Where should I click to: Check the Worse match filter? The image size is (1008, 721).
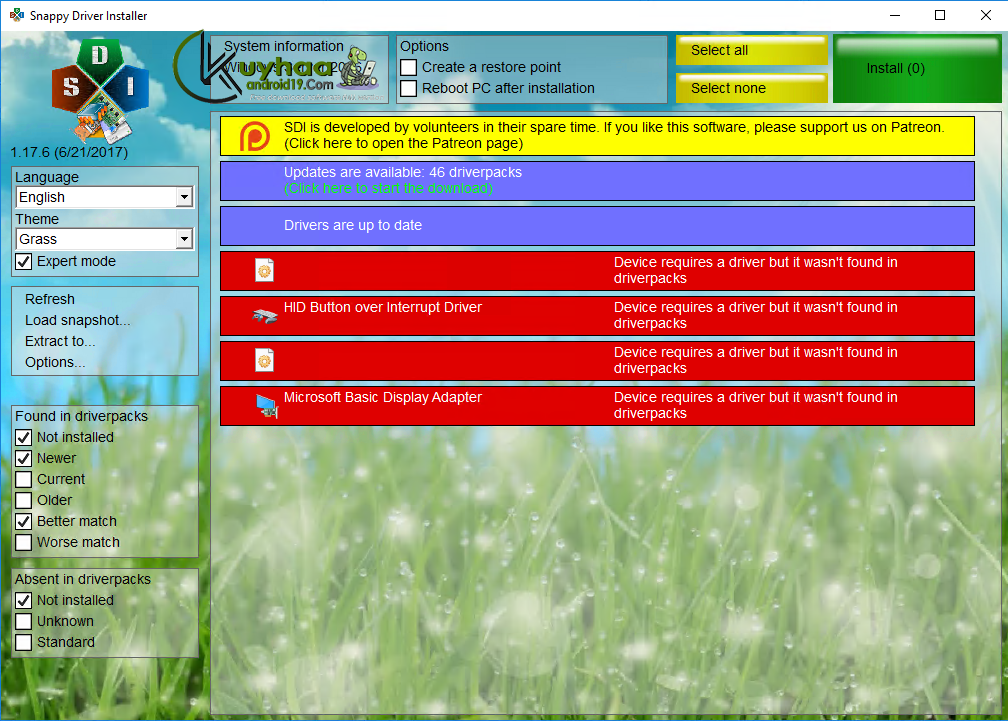point(24,542)
